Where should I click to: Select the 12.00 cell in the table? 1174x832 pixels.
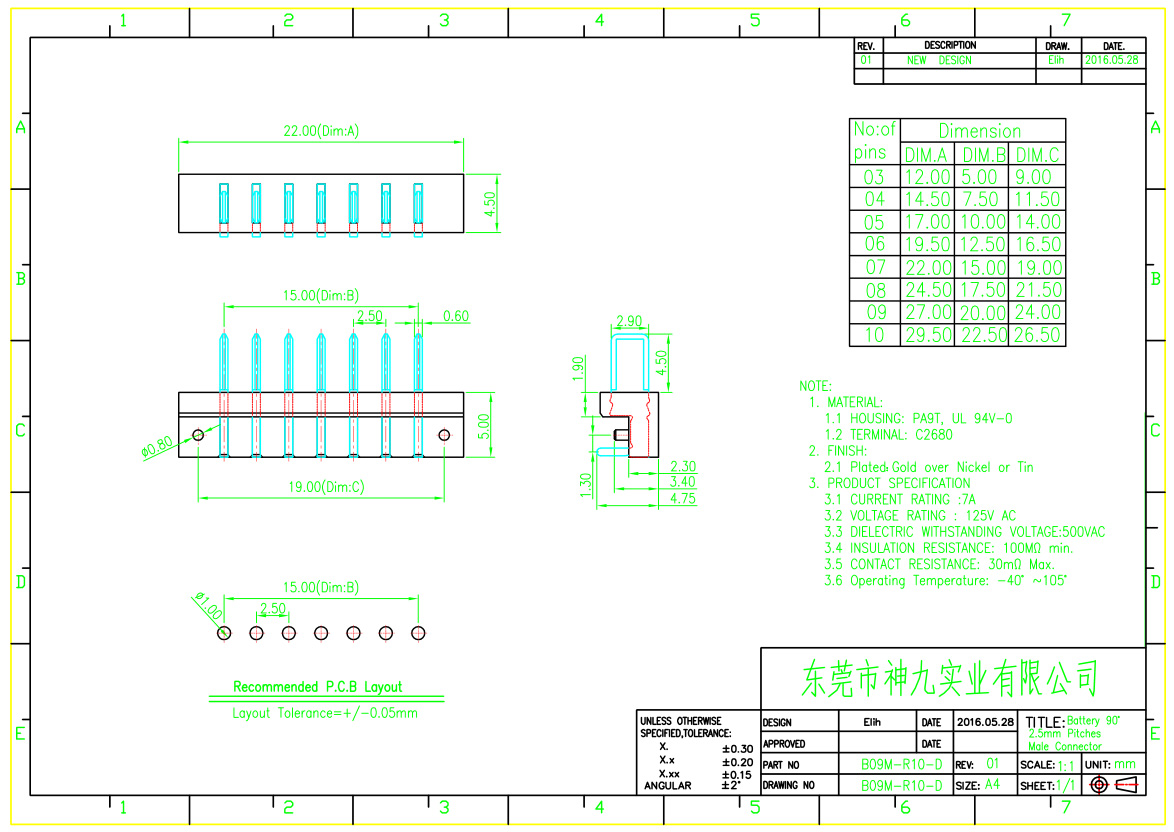pos(928,177)
